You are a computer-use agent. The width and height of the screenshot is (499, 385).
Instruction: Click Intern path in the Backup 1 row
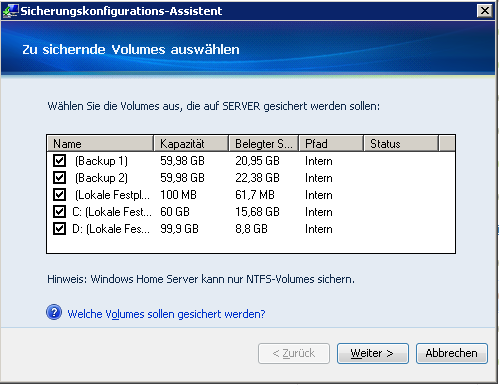319,161
